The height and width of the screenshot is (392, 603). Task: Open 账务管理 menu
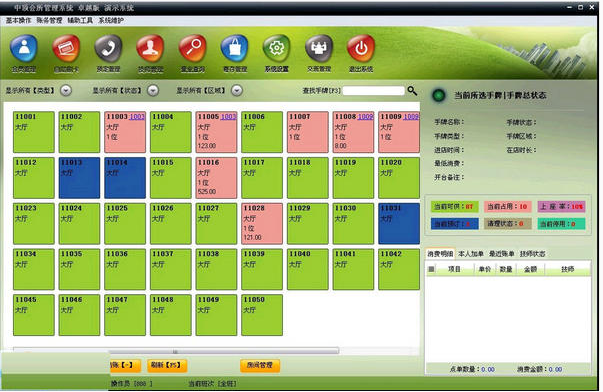49,20
